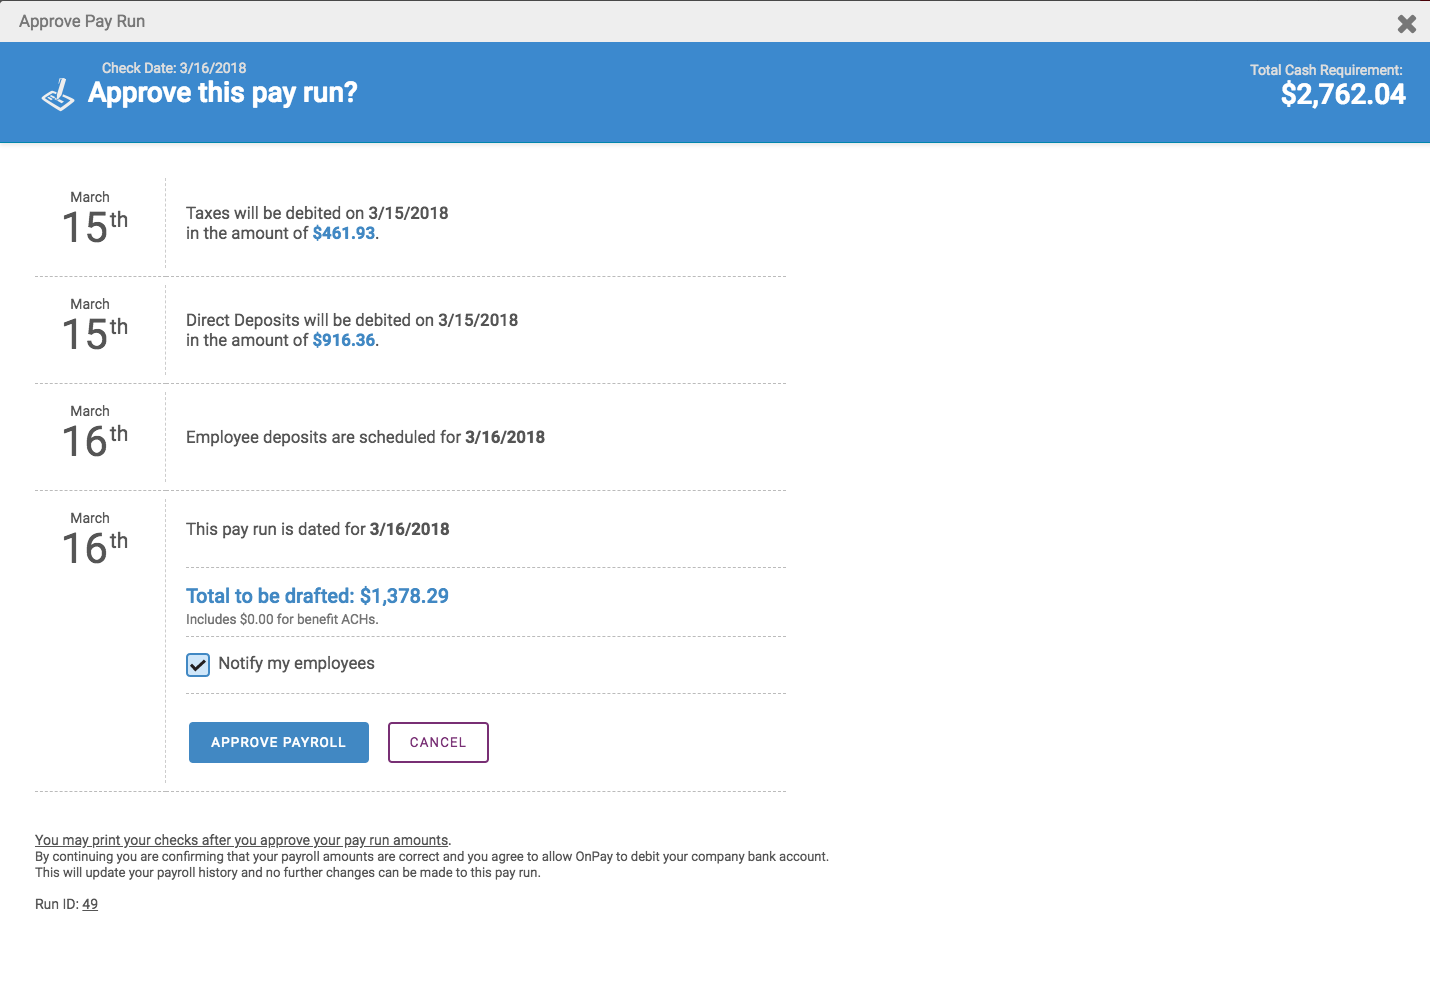Viewport: 1430px width, 998px height.
Task: Open Run ID 49 link
Action: (x=90, y=904)
